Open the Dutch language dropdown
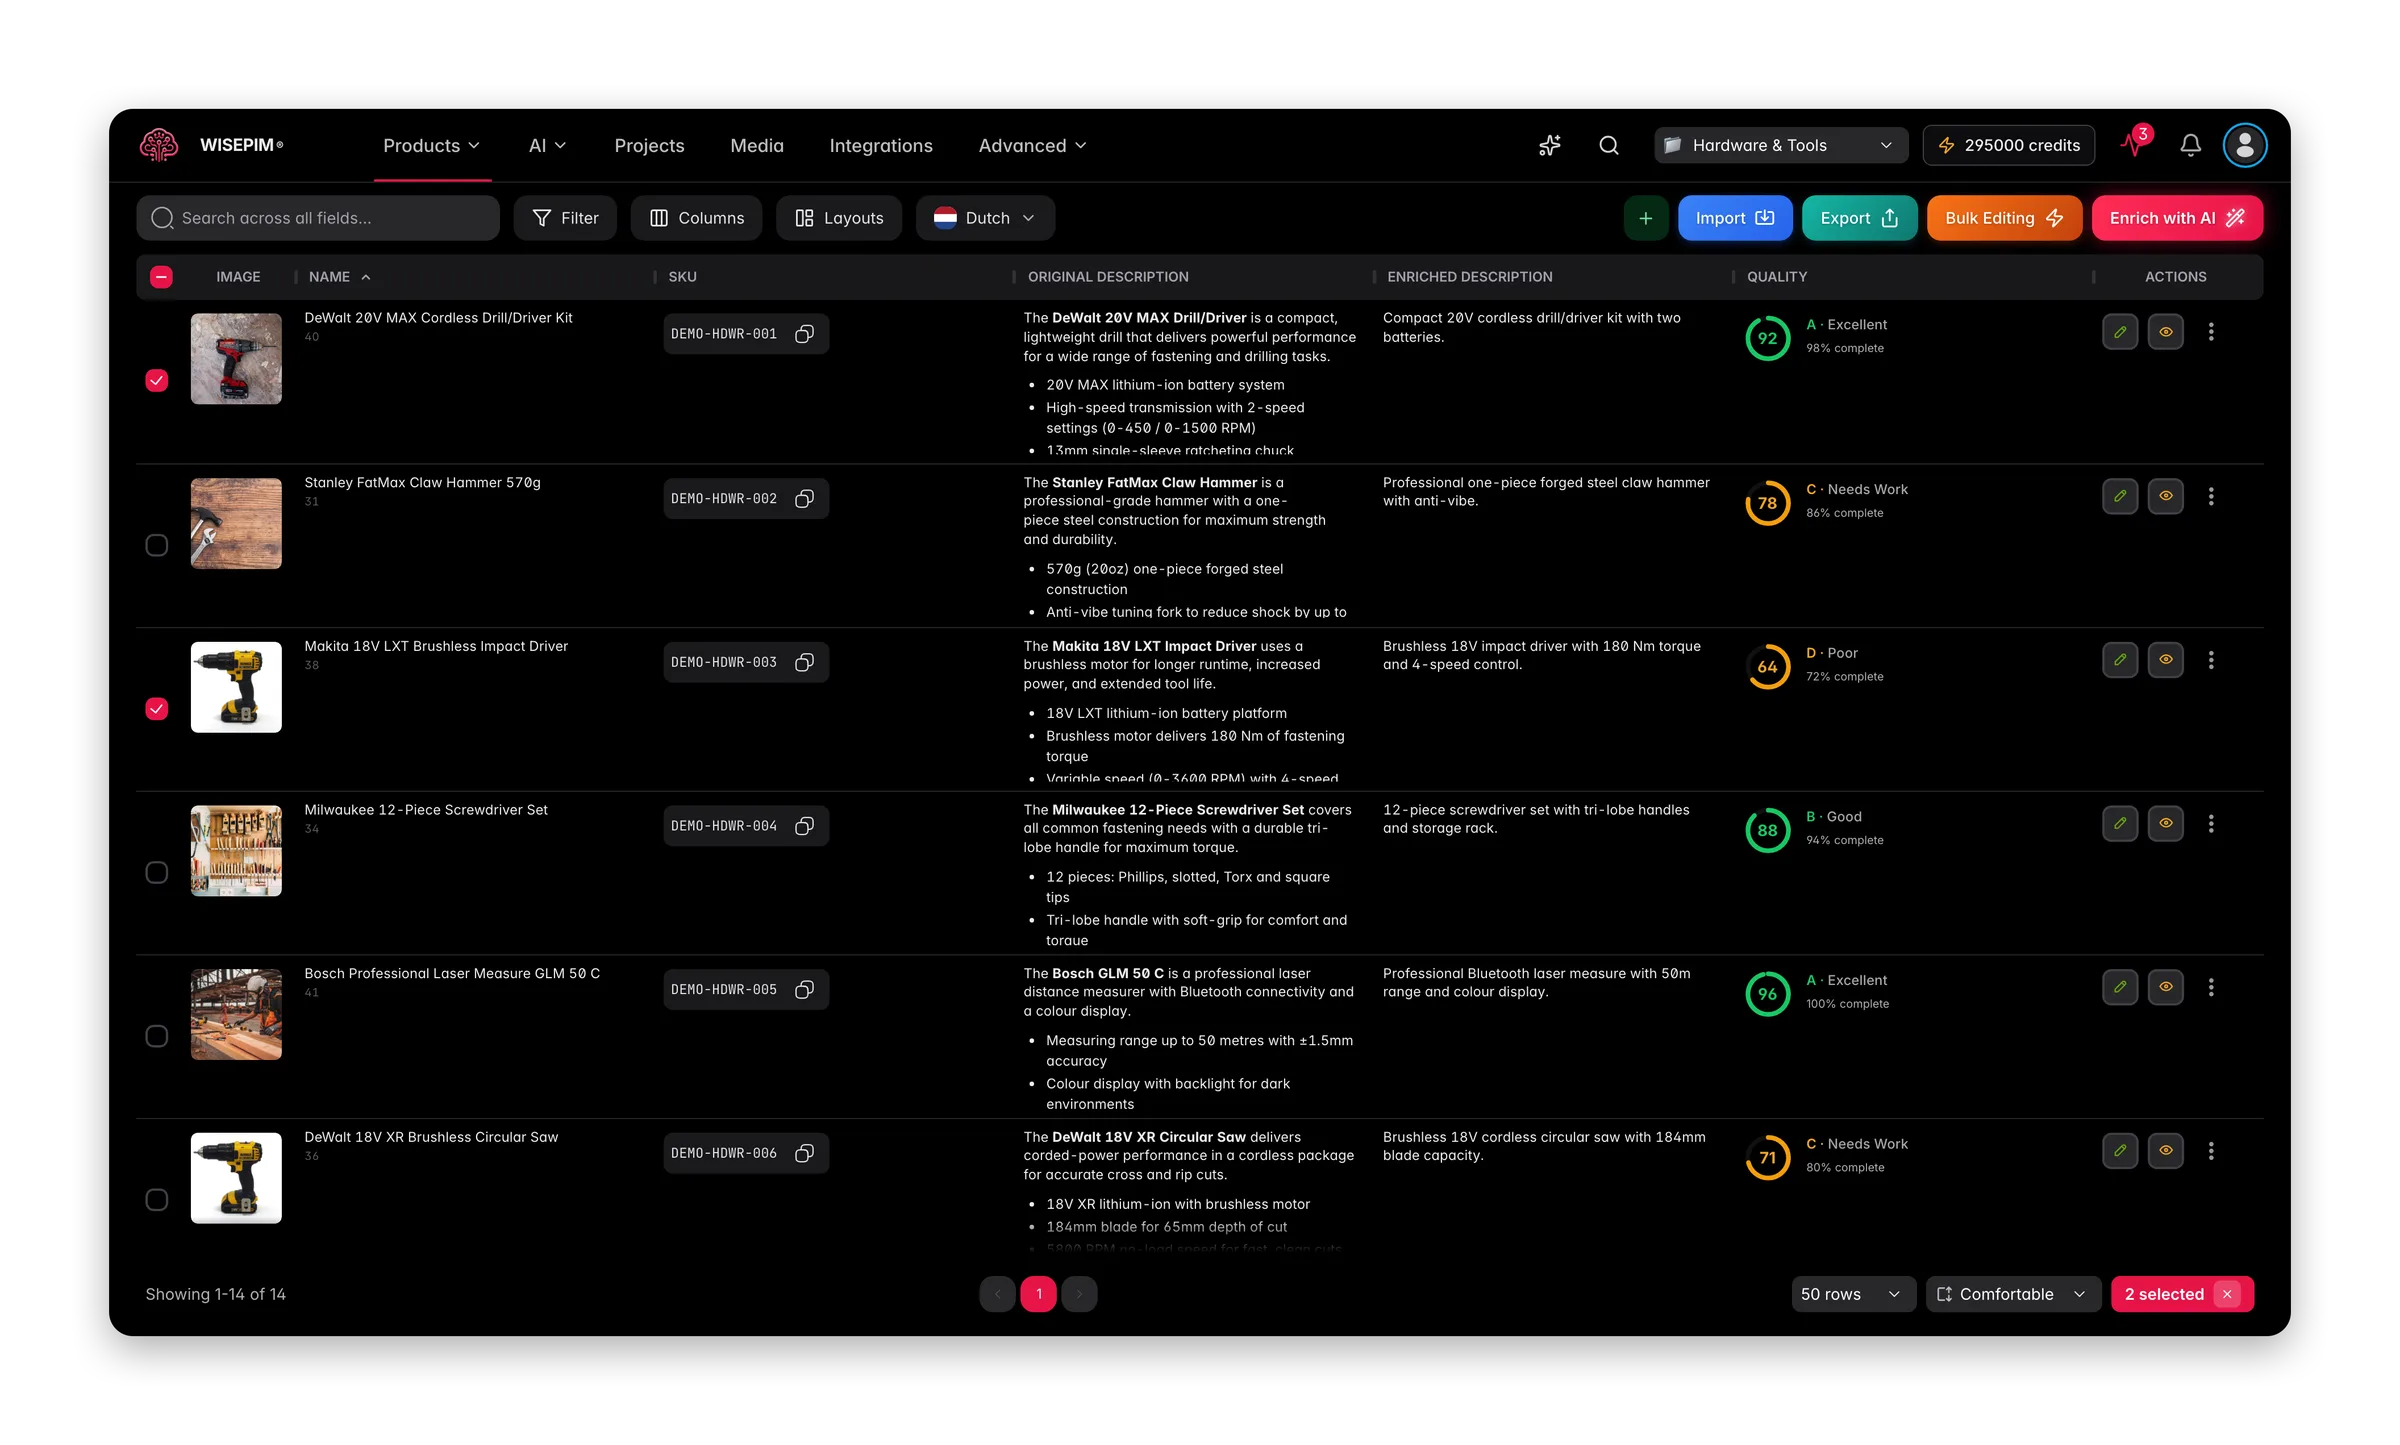Image resolution: width=2400 pixels, height=1445 pixels. coord(985,218)
